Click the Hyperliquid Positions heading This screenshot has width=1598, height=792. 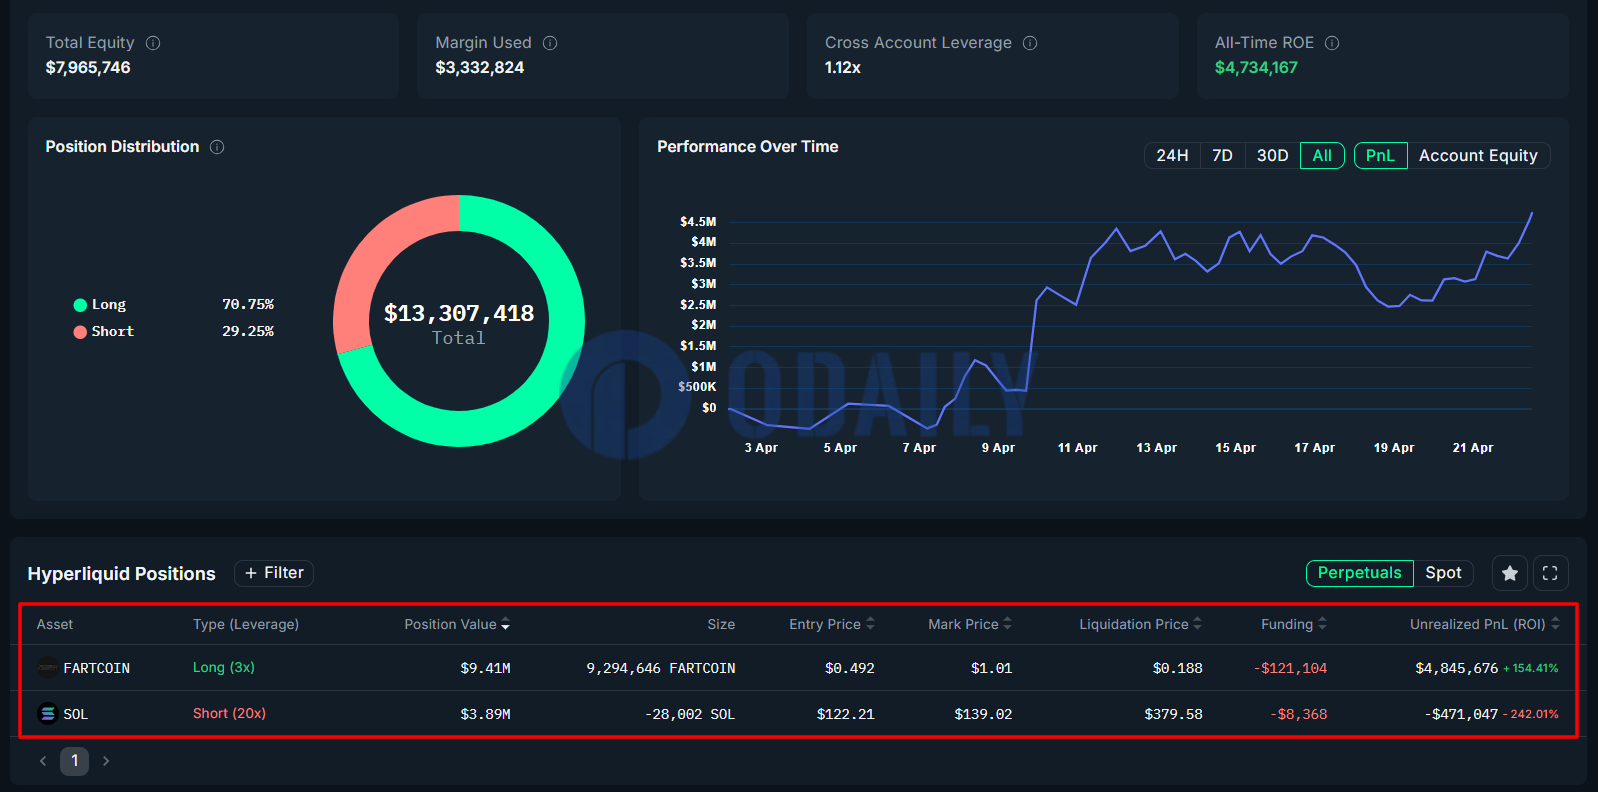[122, 574]
